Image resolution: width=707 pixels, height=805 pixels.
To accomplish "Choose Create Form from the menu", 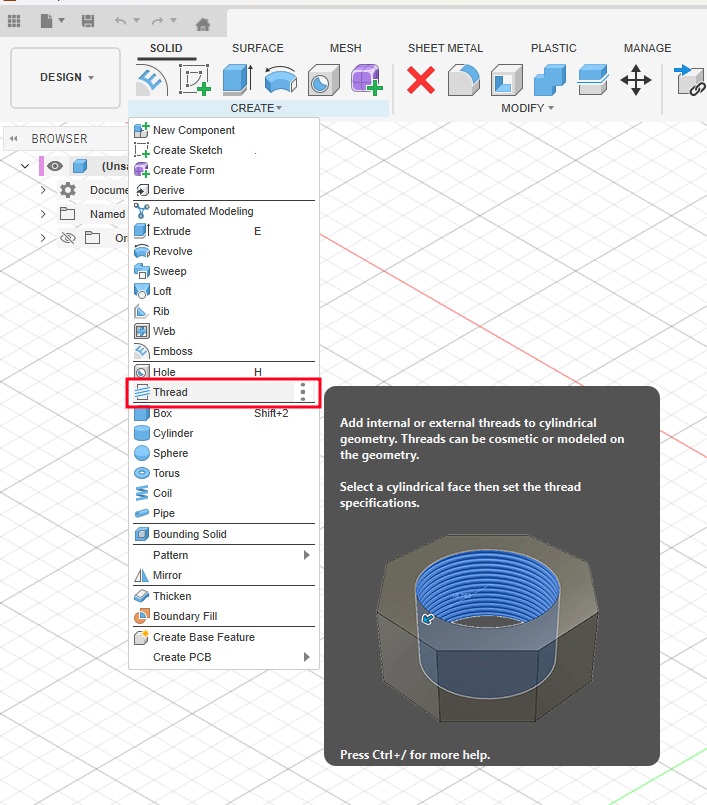I will click(x=224, y=170).
